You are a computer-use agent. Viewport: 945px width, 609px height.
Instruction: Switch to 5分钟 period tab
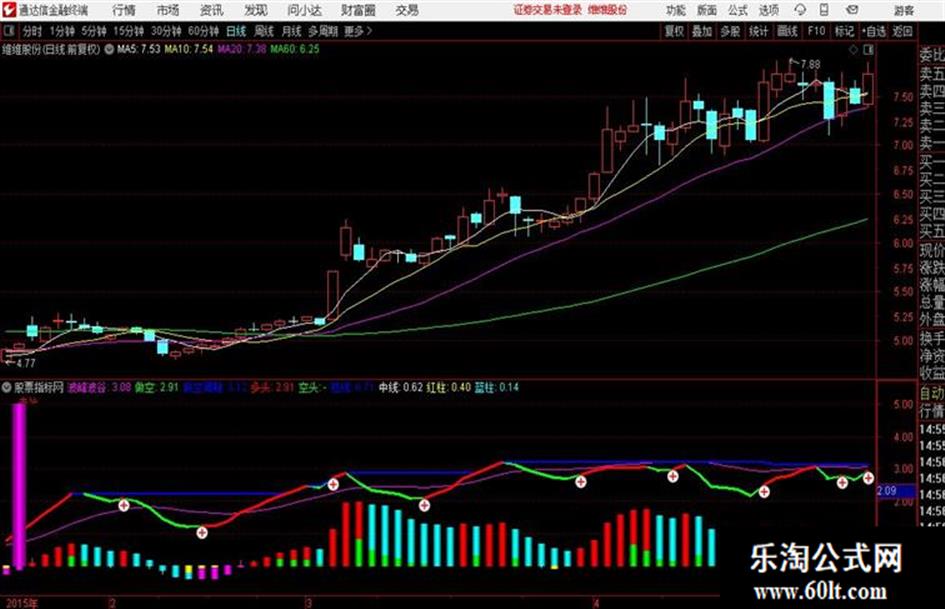pos(94,31)
